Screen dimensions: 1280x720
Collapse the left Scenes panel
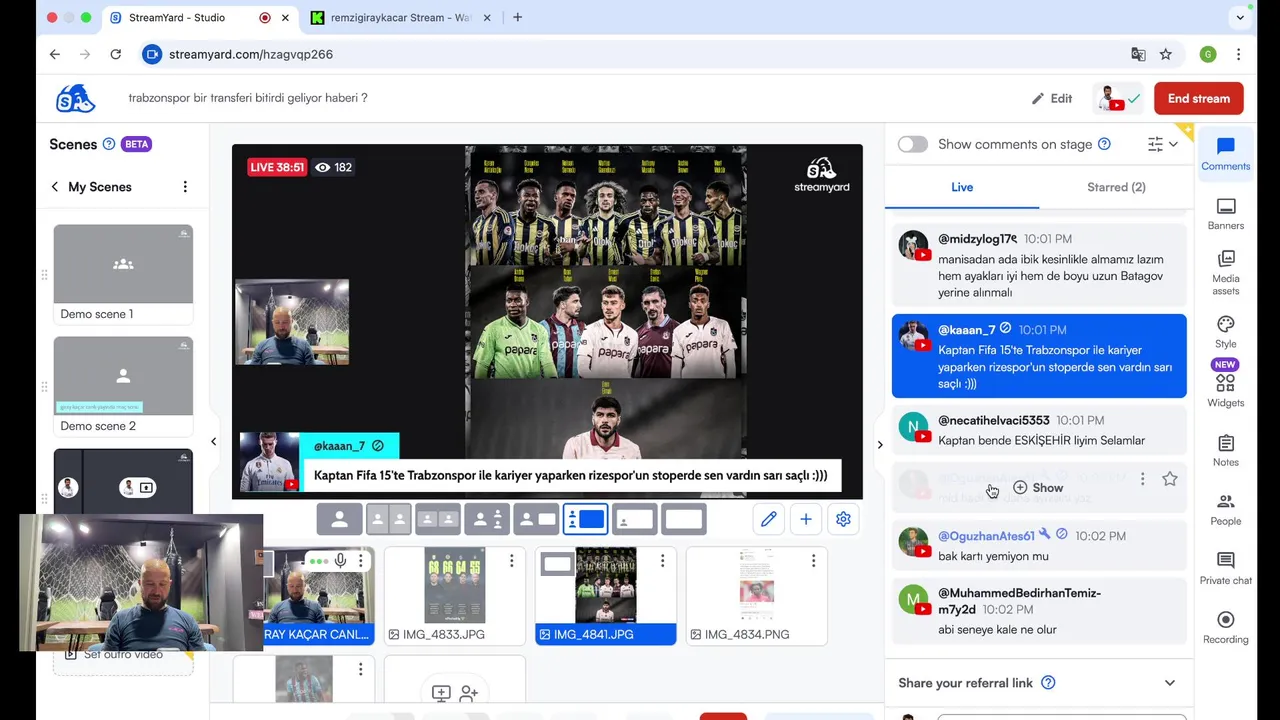[x=213, y=441]
